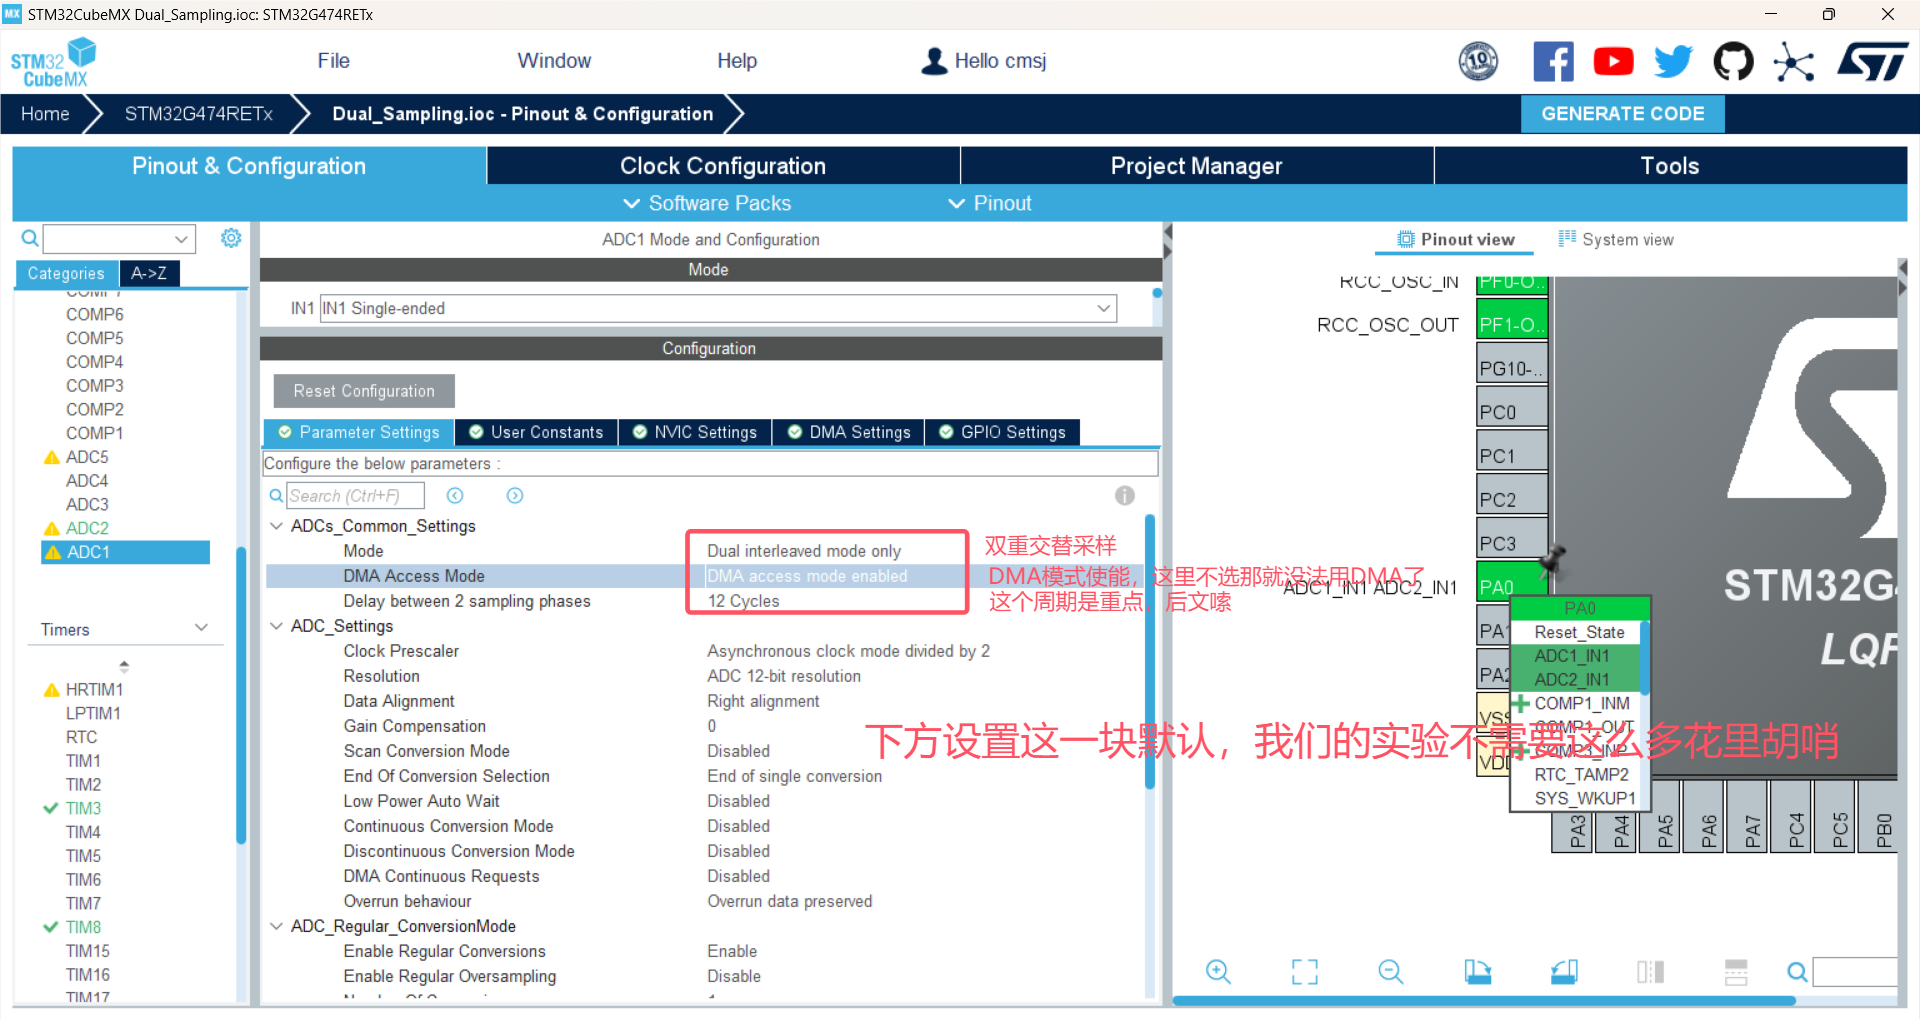Select COMP1 in the peripherals list
This screenshot has height=1020, width=1920.
coord(94,433)
